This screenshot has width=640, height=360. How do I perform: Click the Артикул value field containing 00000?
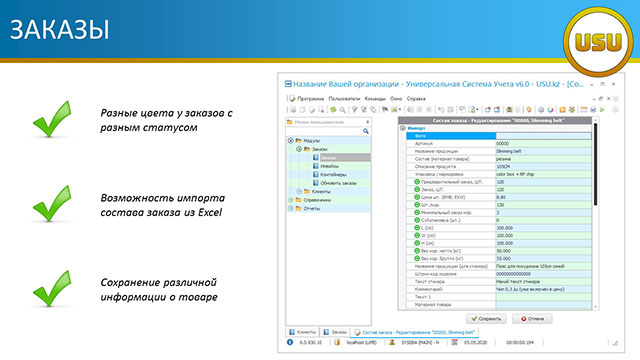[543, 143]
